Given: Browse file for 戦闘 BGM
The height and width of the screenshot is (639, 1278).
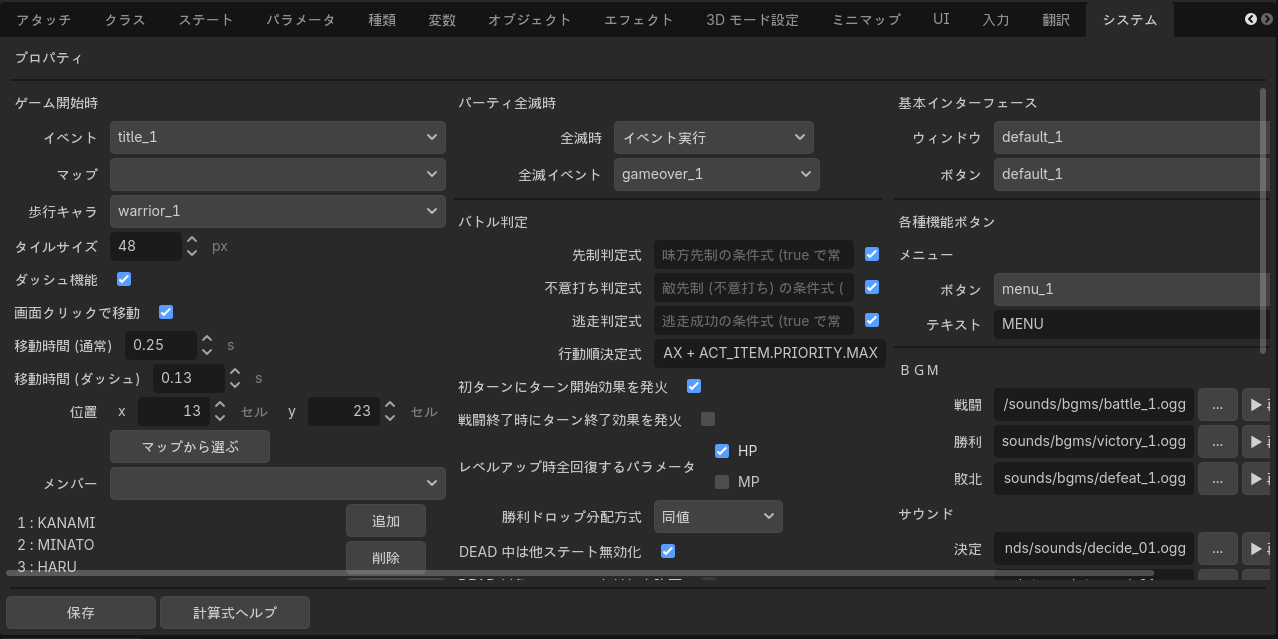Looking at the screenshot, I should coord(1217,404).
